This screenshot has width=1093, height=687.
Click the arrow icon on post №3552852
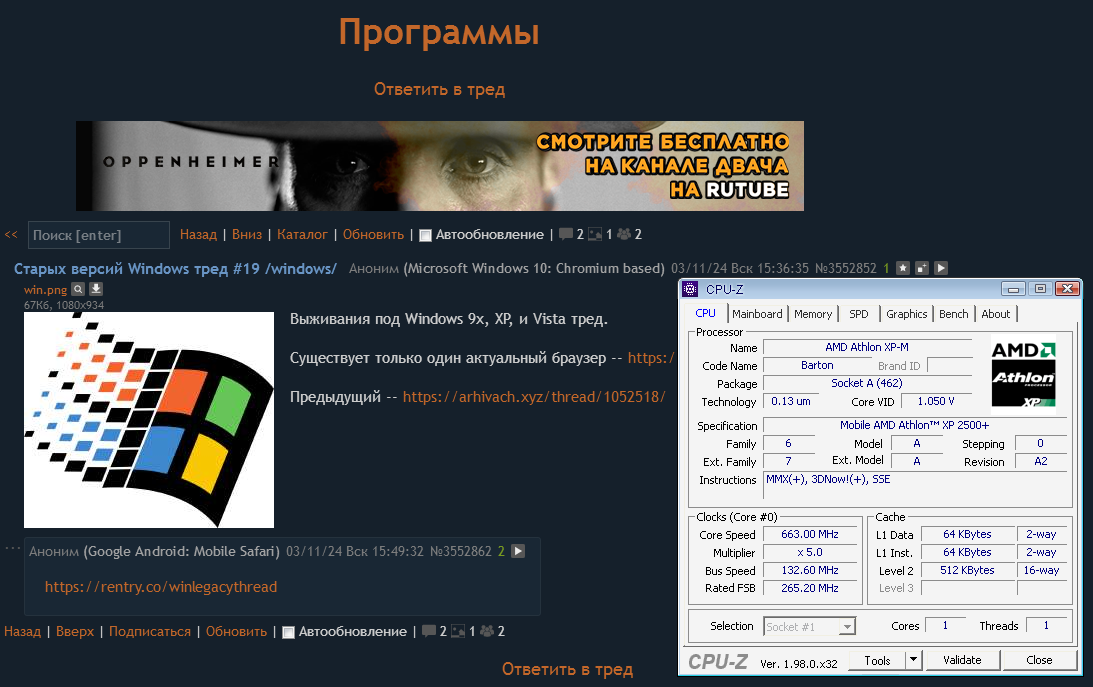(941, 268)
